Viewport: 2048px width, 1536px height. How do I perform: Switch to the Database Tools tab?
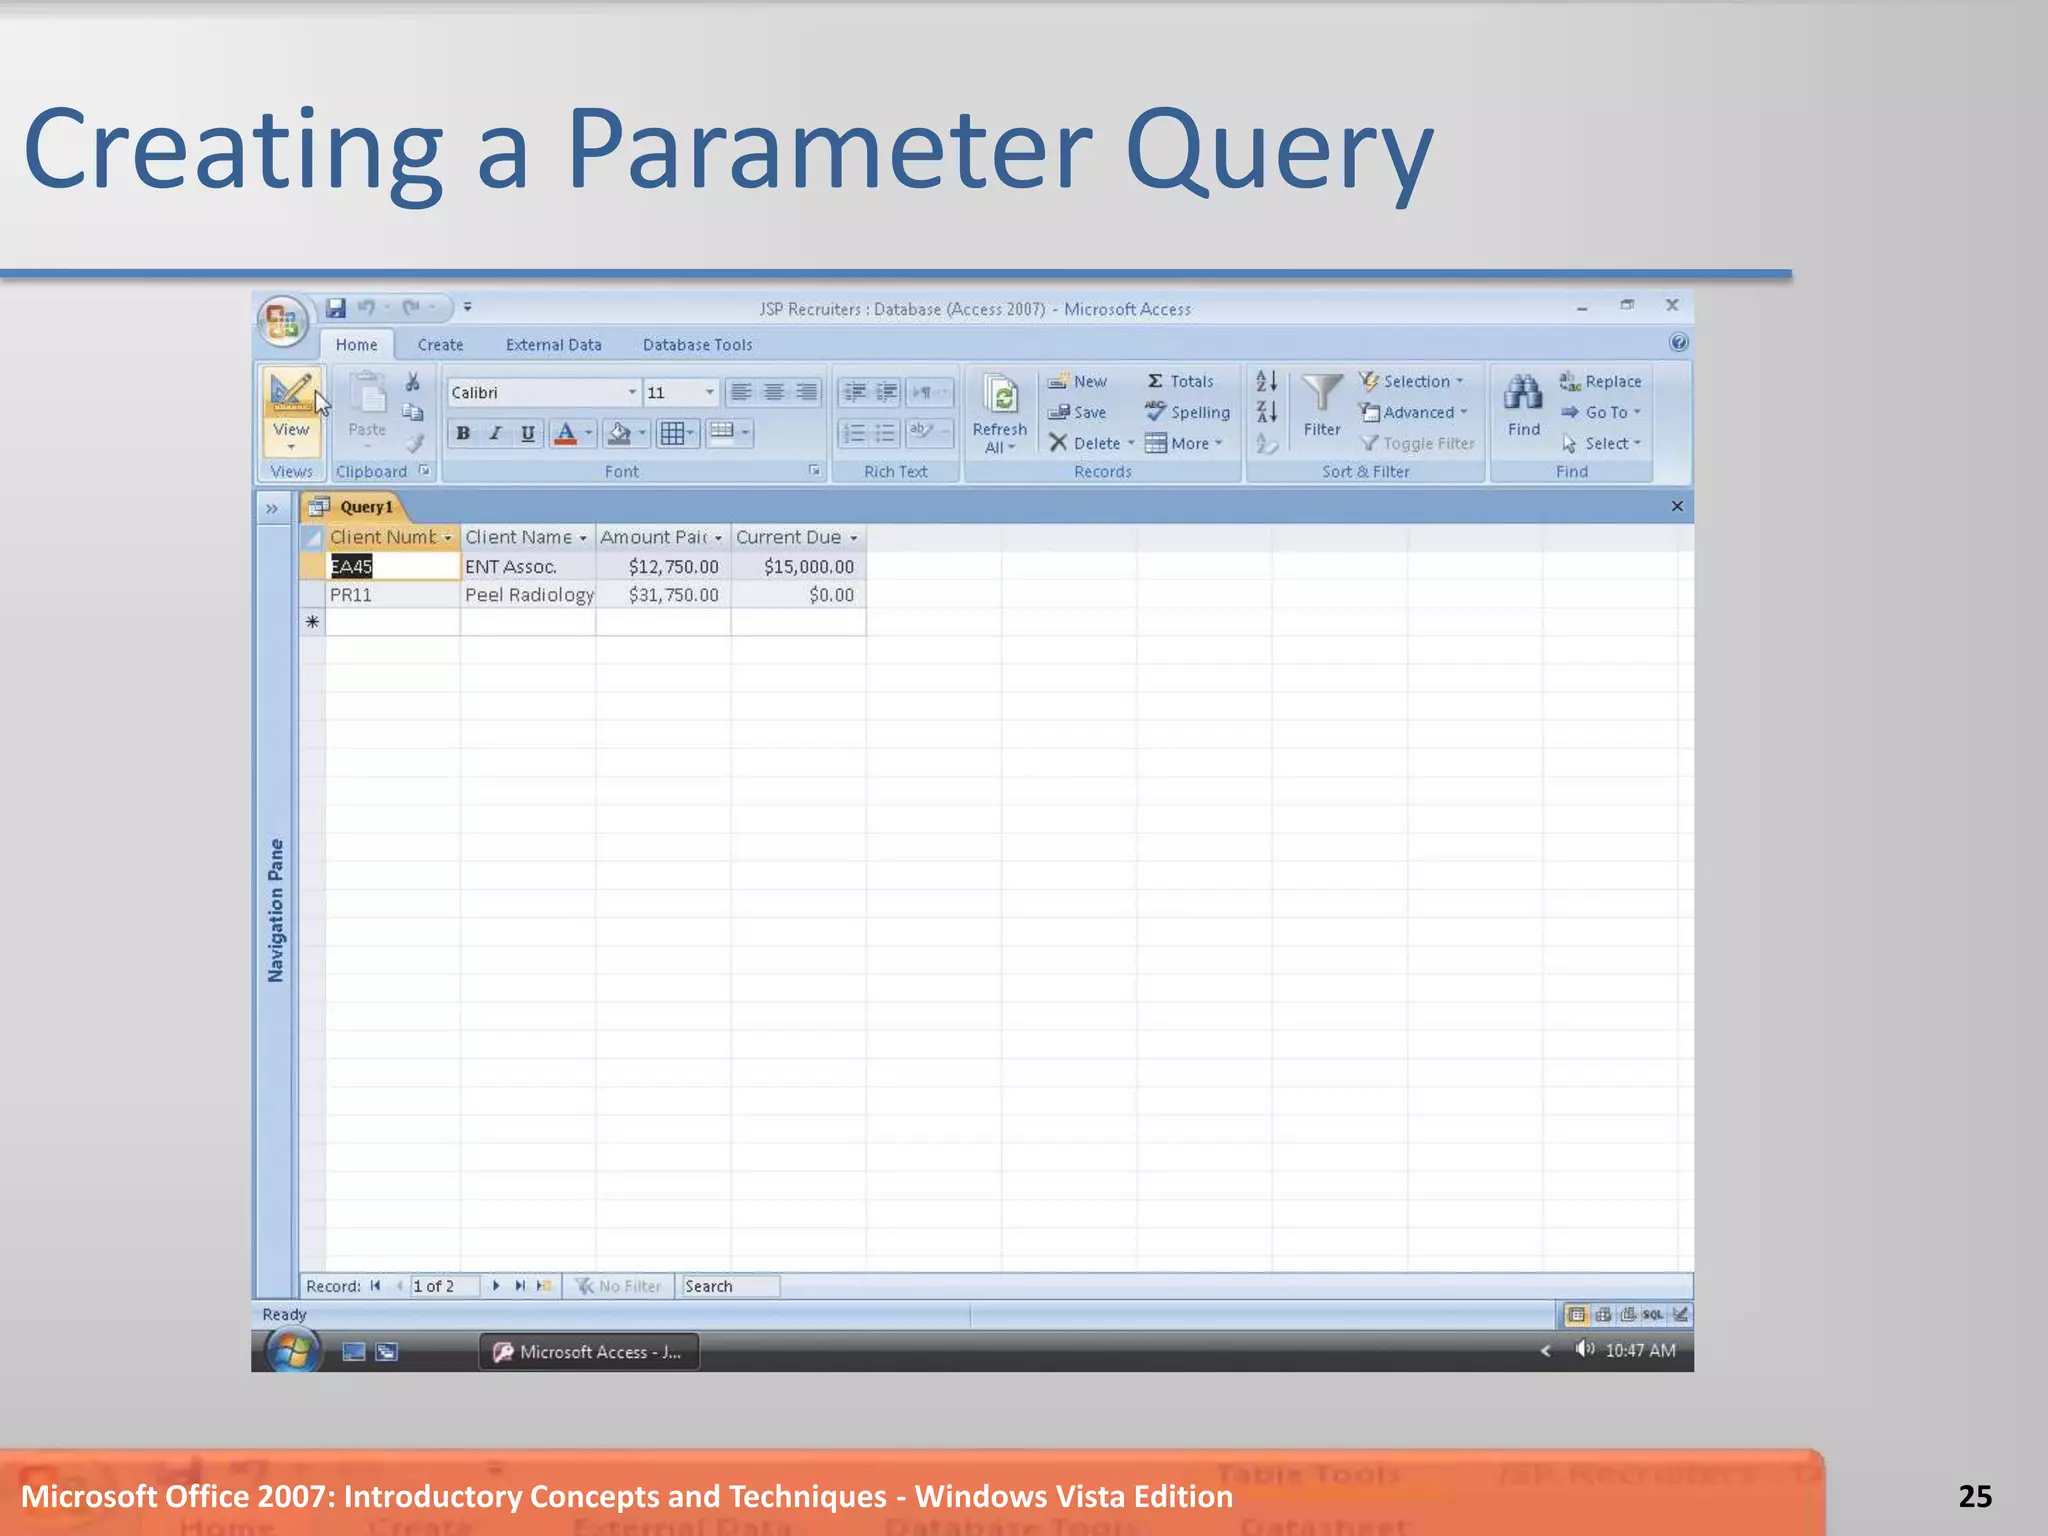point(698,345)
